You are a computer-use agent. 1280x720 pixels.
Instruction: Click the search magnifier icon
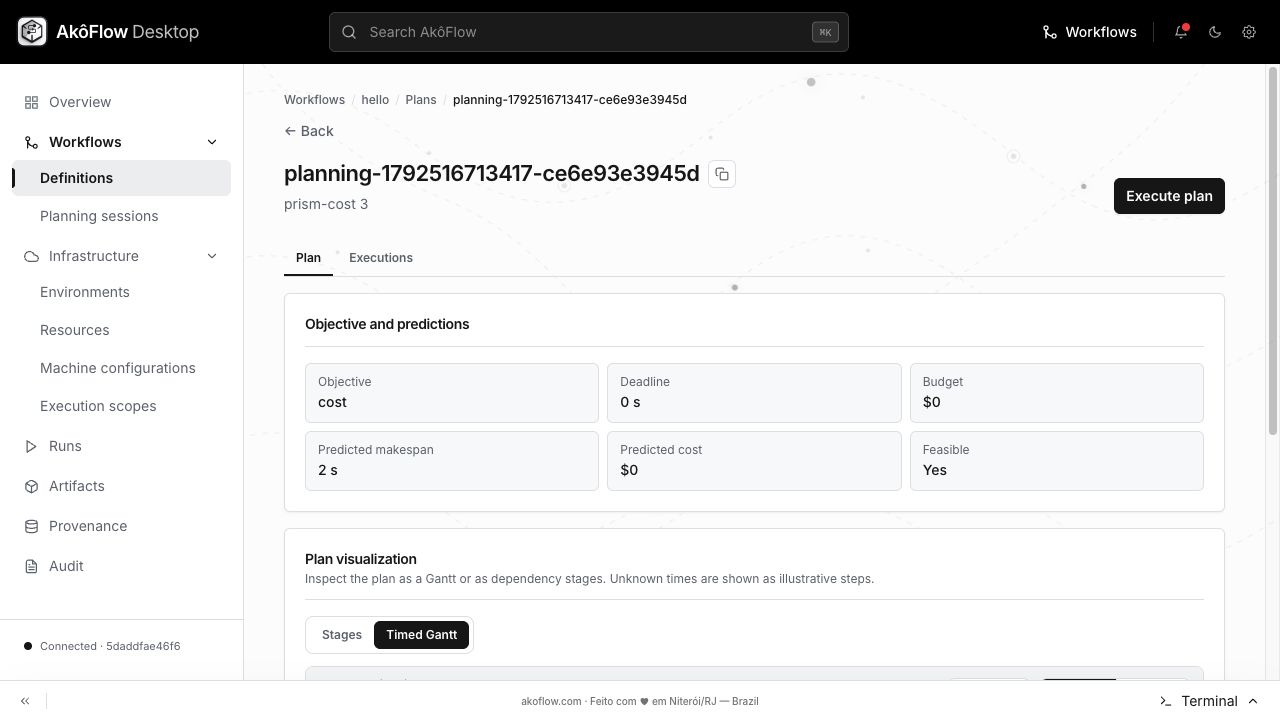click(x=349, y=32)
